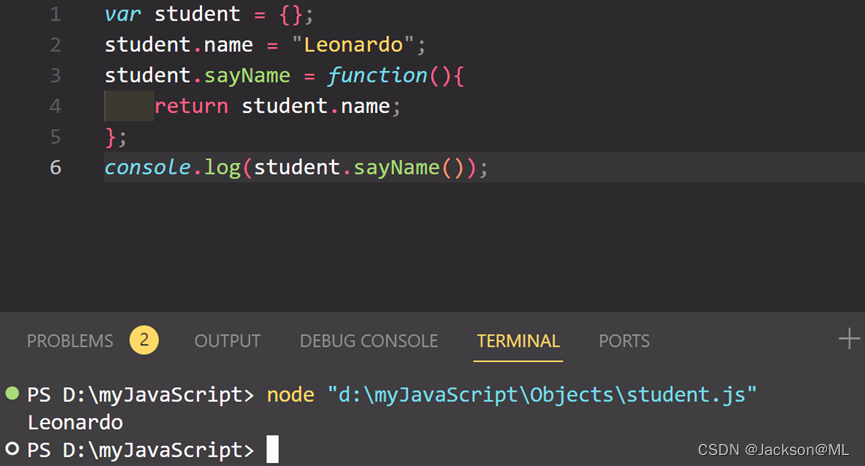The height and width of the screenshot is (466, 865).
Task: Switch to the PROBLEMS tab
Action: [x=70, y=341]
